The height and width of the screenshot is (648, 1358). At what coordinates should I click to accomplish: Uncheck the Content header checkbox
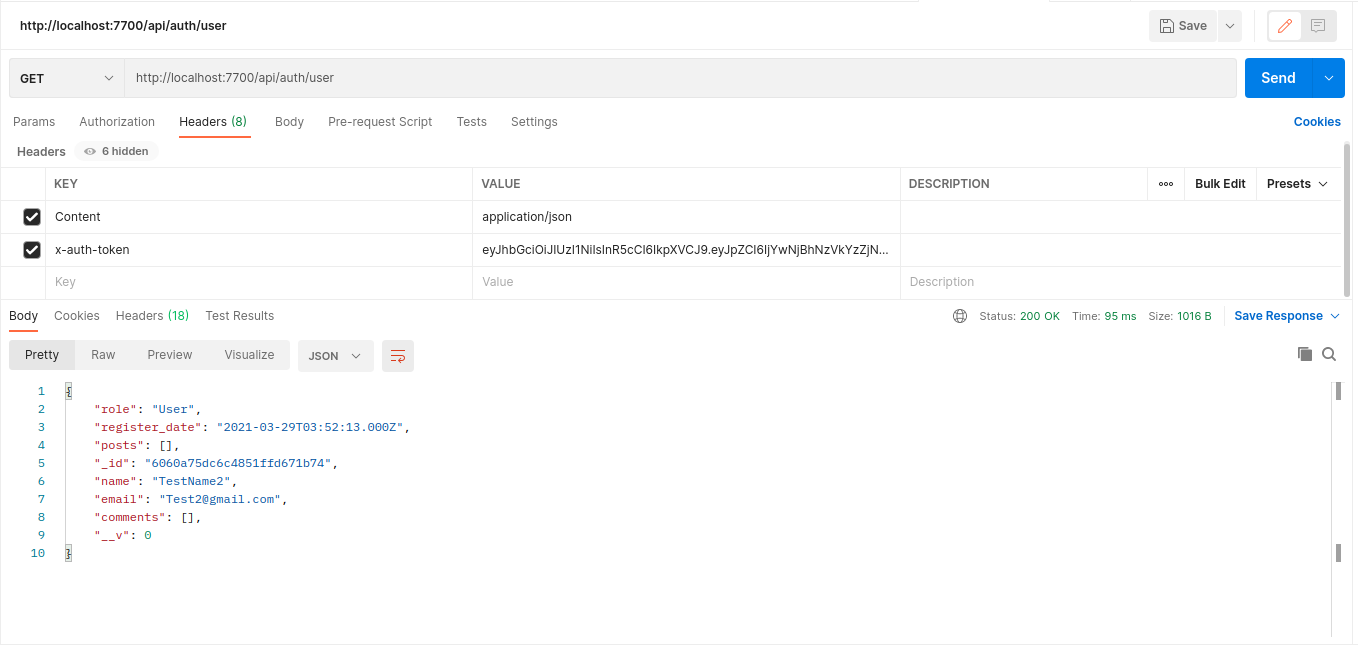point(32,217)
